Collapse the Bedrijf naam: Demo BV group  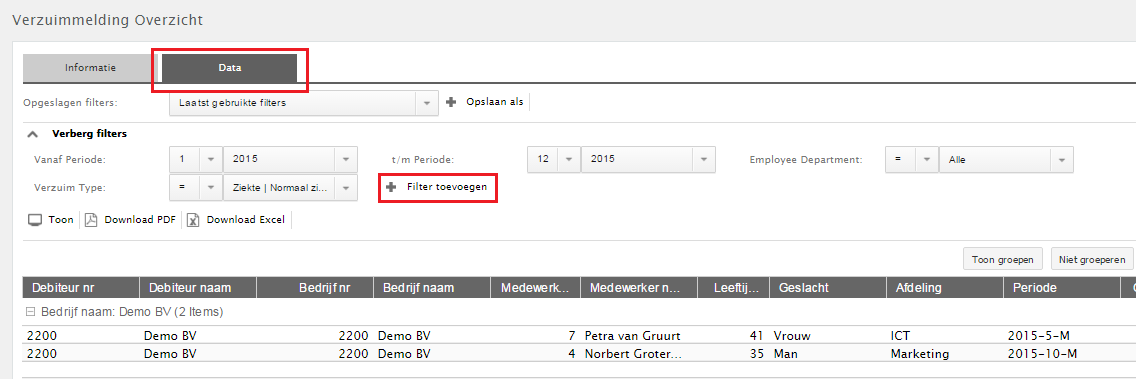[x=30, y=312]
